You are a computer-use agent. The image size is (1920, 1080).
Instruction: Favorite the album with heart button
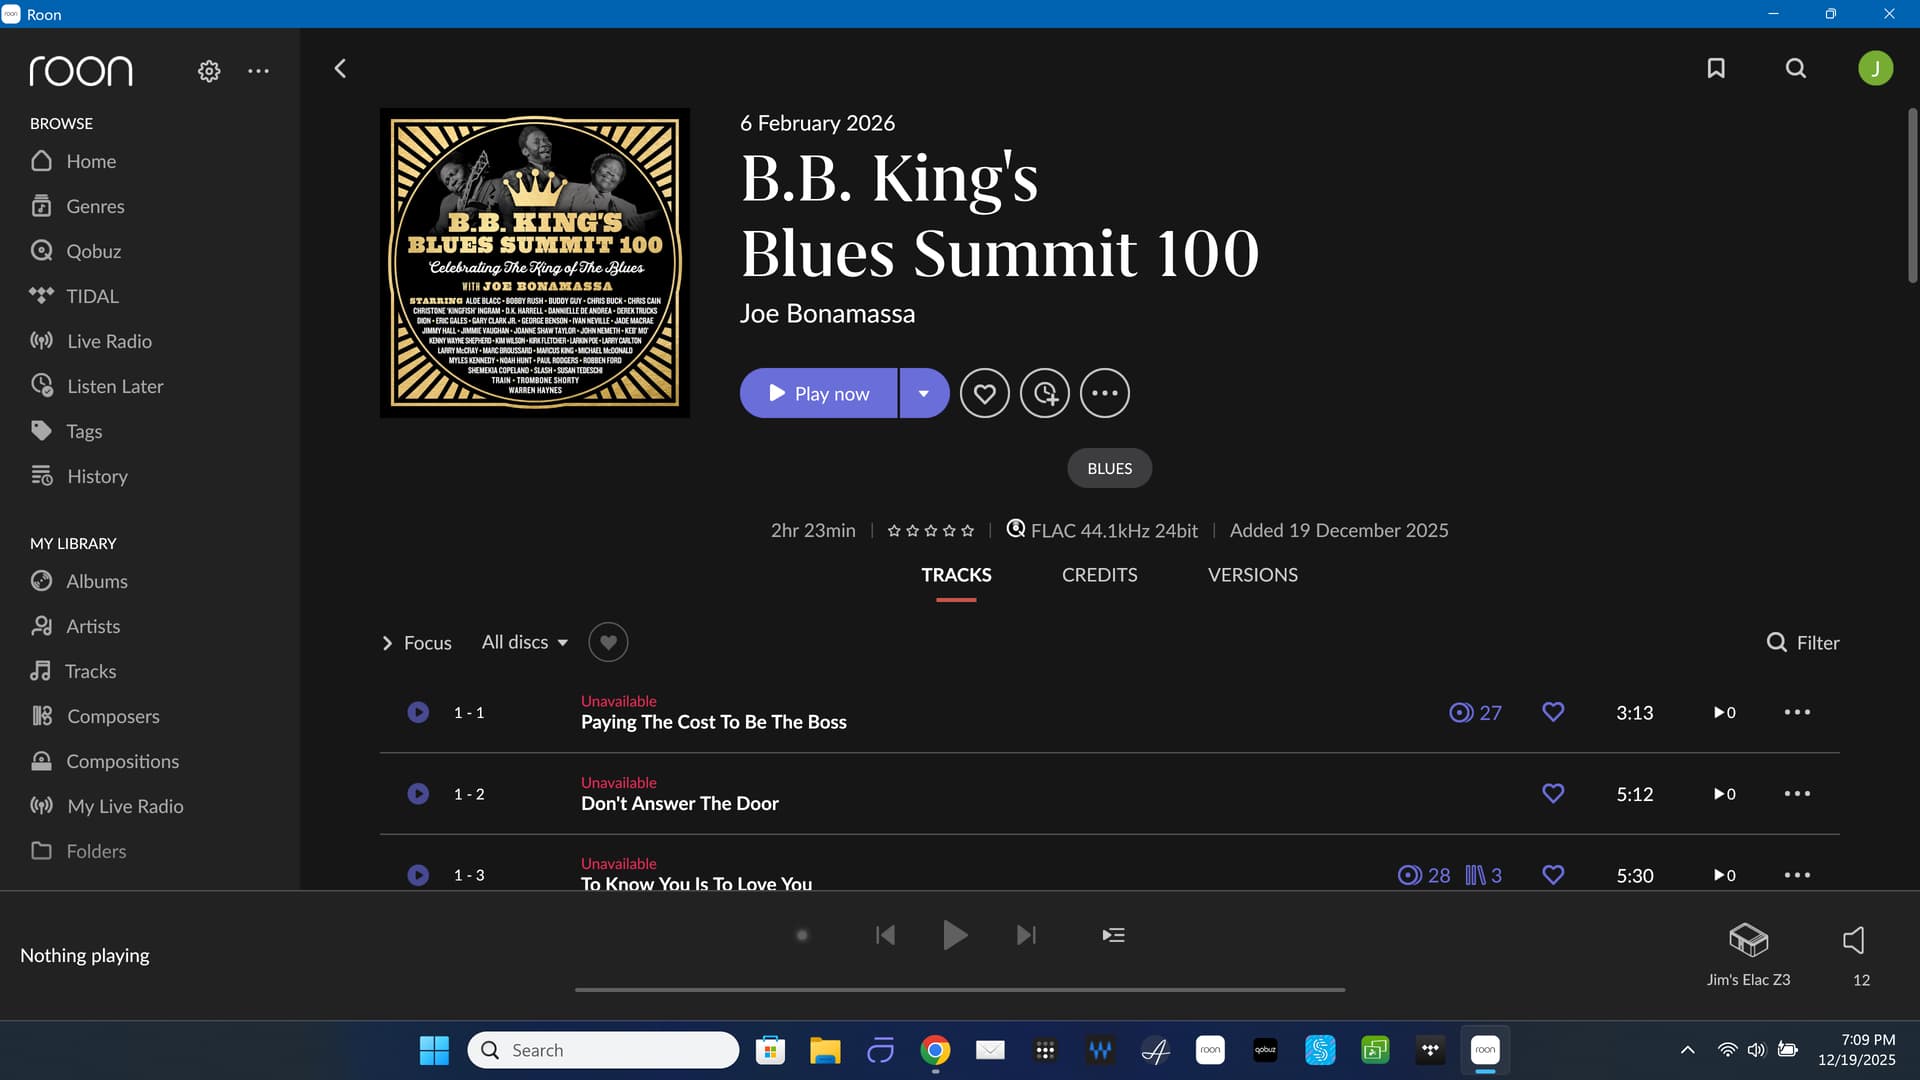(x=985, y=393)
